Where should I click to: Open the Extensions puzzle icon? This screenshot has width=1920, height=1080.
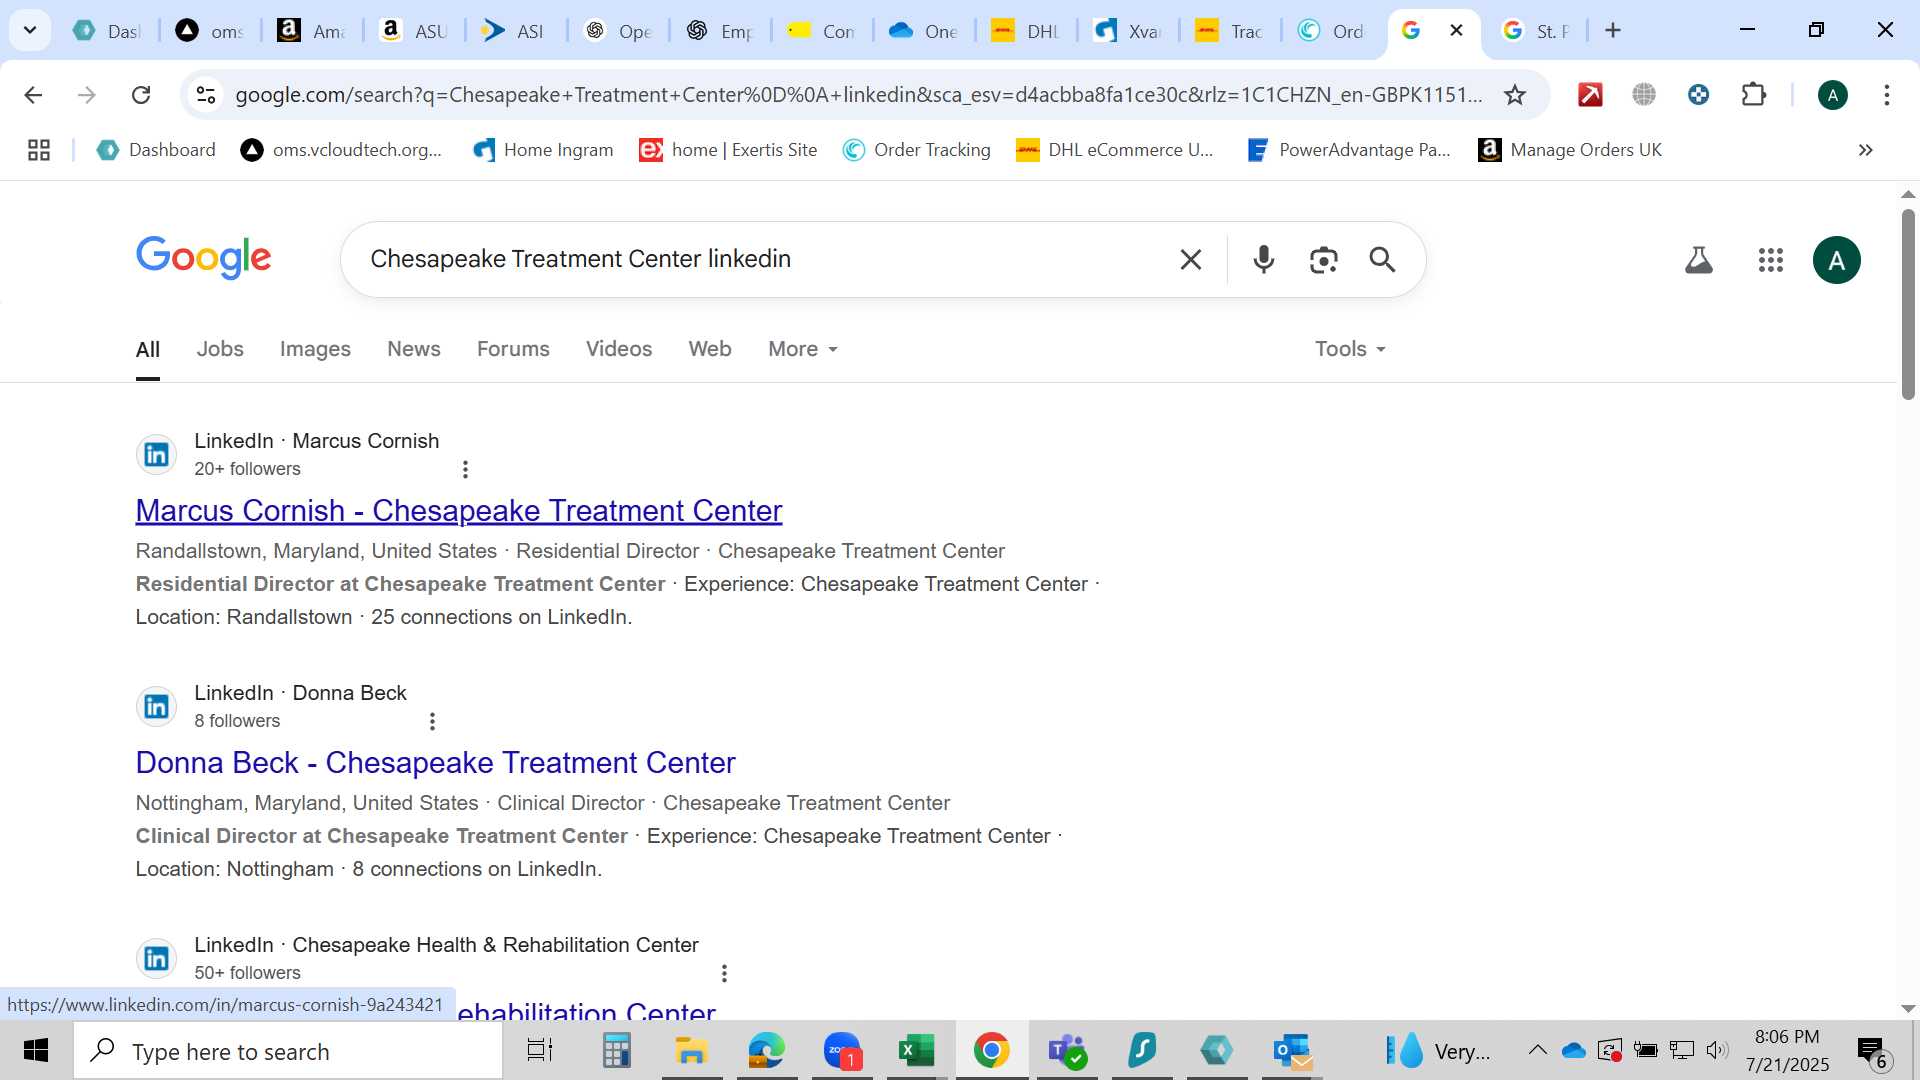pyautogui.click(x=1753, y=95)
